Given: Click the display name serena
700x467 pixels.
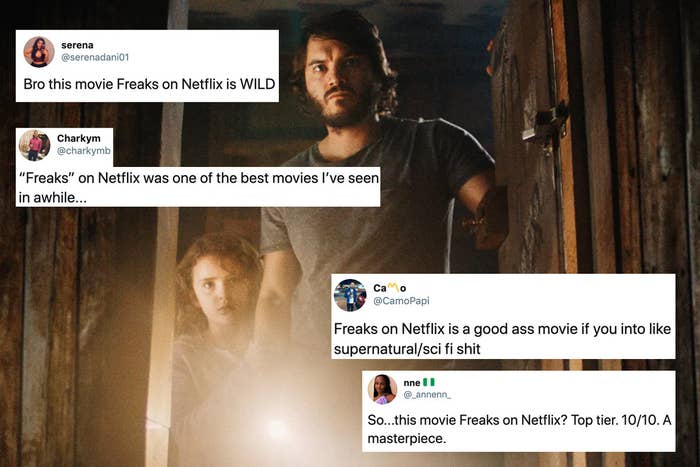Looking at the screenshot, I should (77, 45).
